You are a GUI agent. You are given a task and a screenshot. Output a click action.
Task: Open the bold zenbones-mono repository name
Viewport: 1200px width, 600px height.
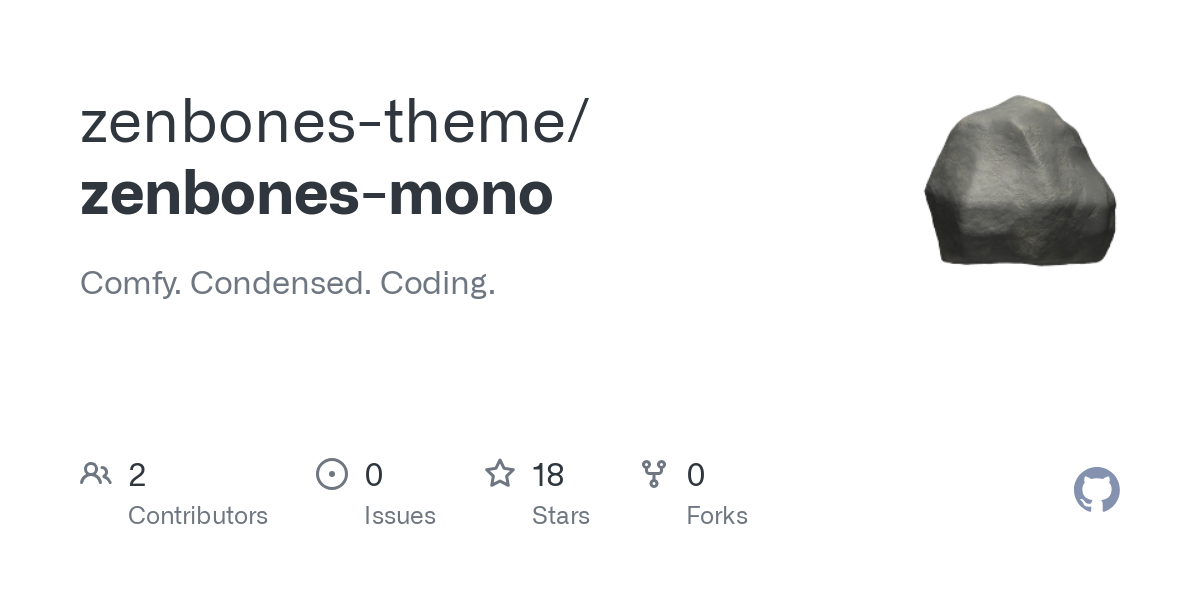coord(316,193)
